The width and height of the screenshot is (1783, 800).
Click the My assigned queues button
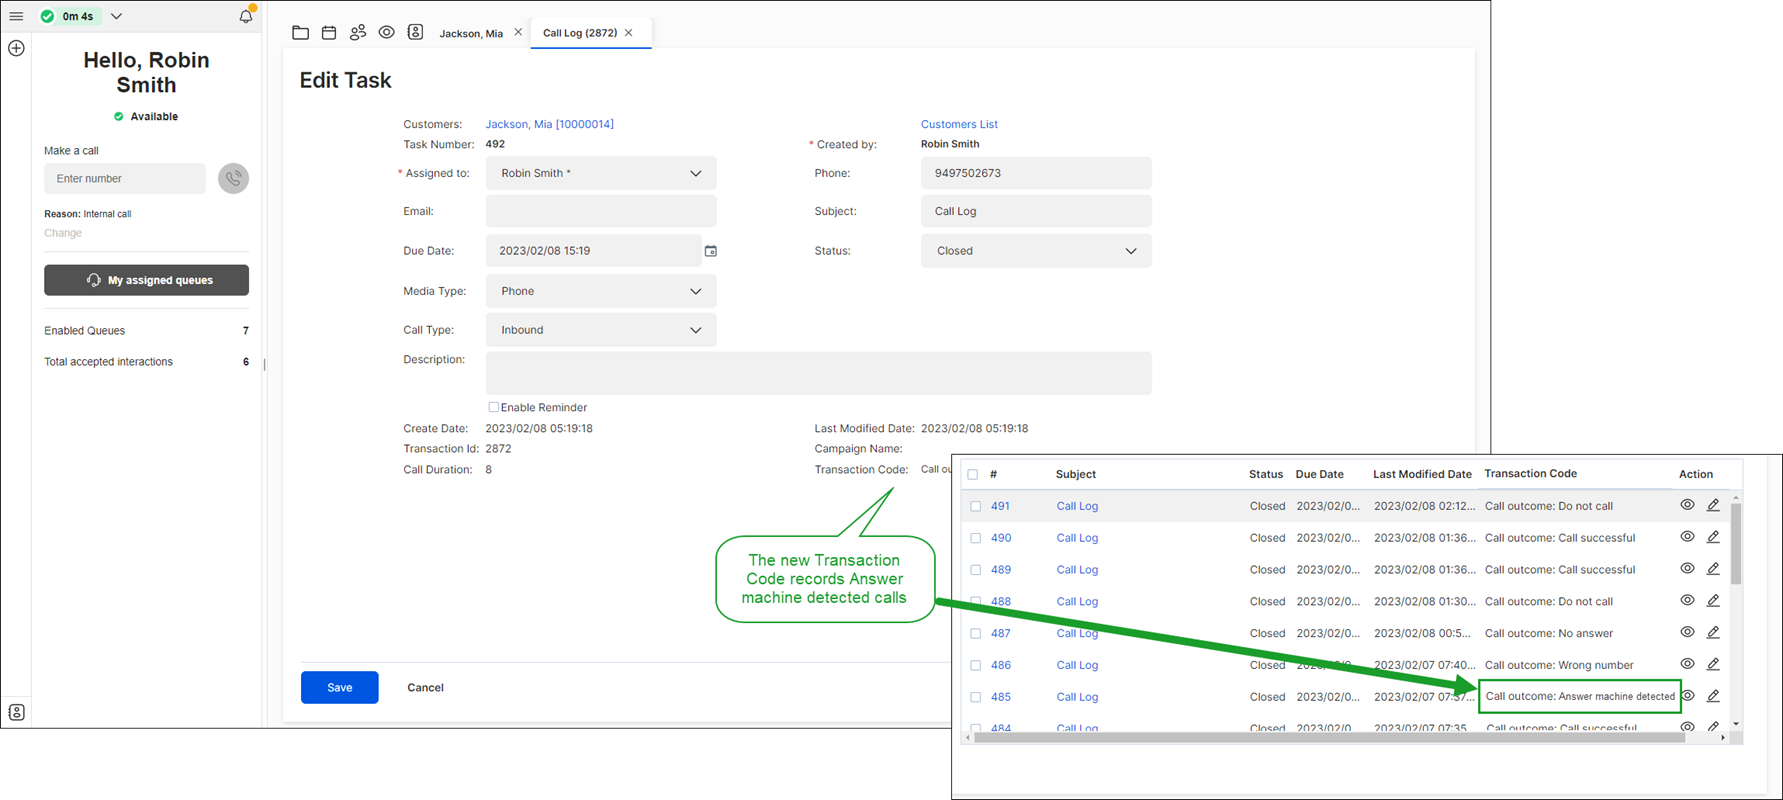click(146, 280)
